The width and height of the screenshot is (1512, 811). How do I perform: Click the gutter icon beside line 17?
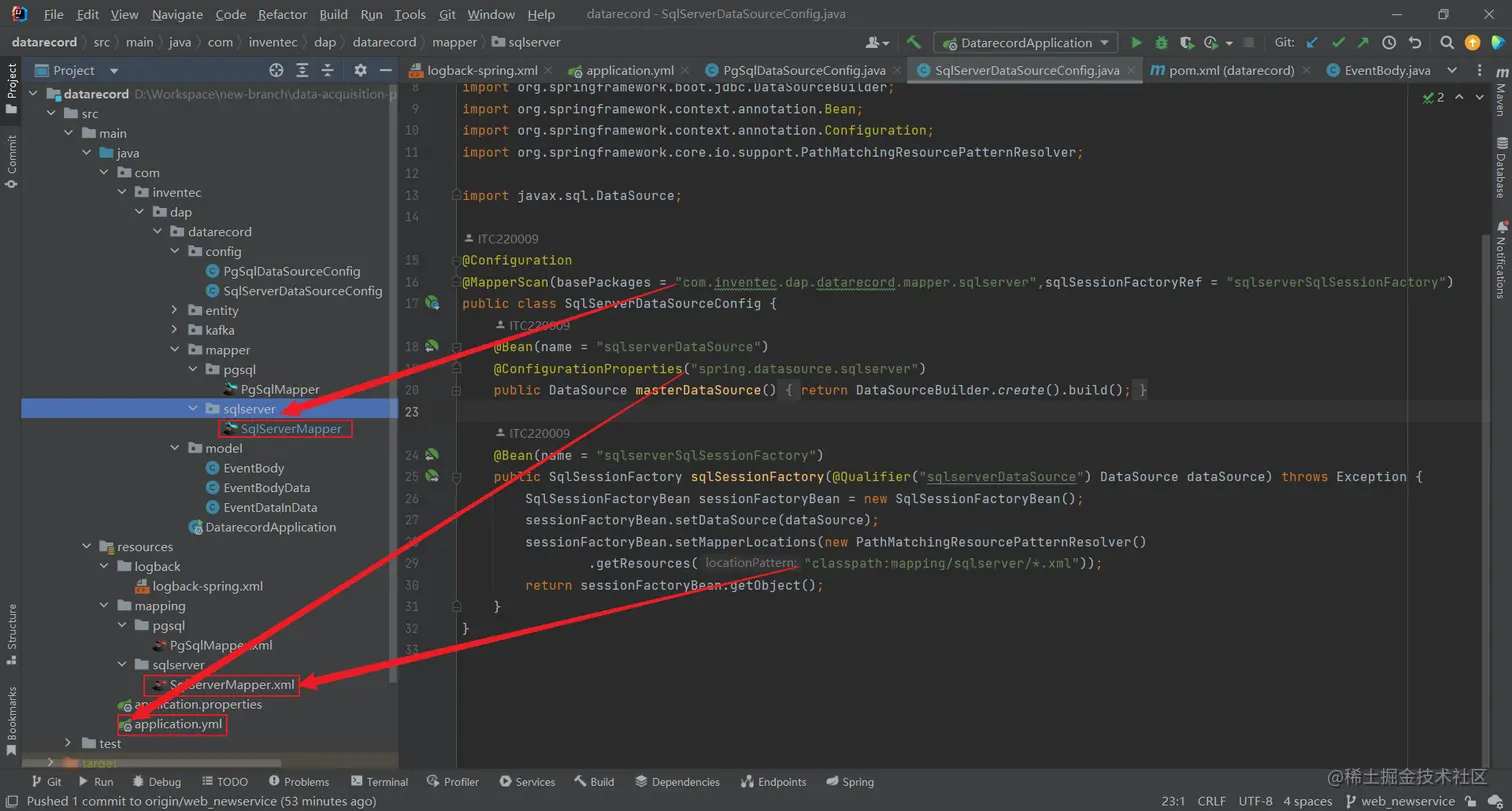(x=432, y=303)
